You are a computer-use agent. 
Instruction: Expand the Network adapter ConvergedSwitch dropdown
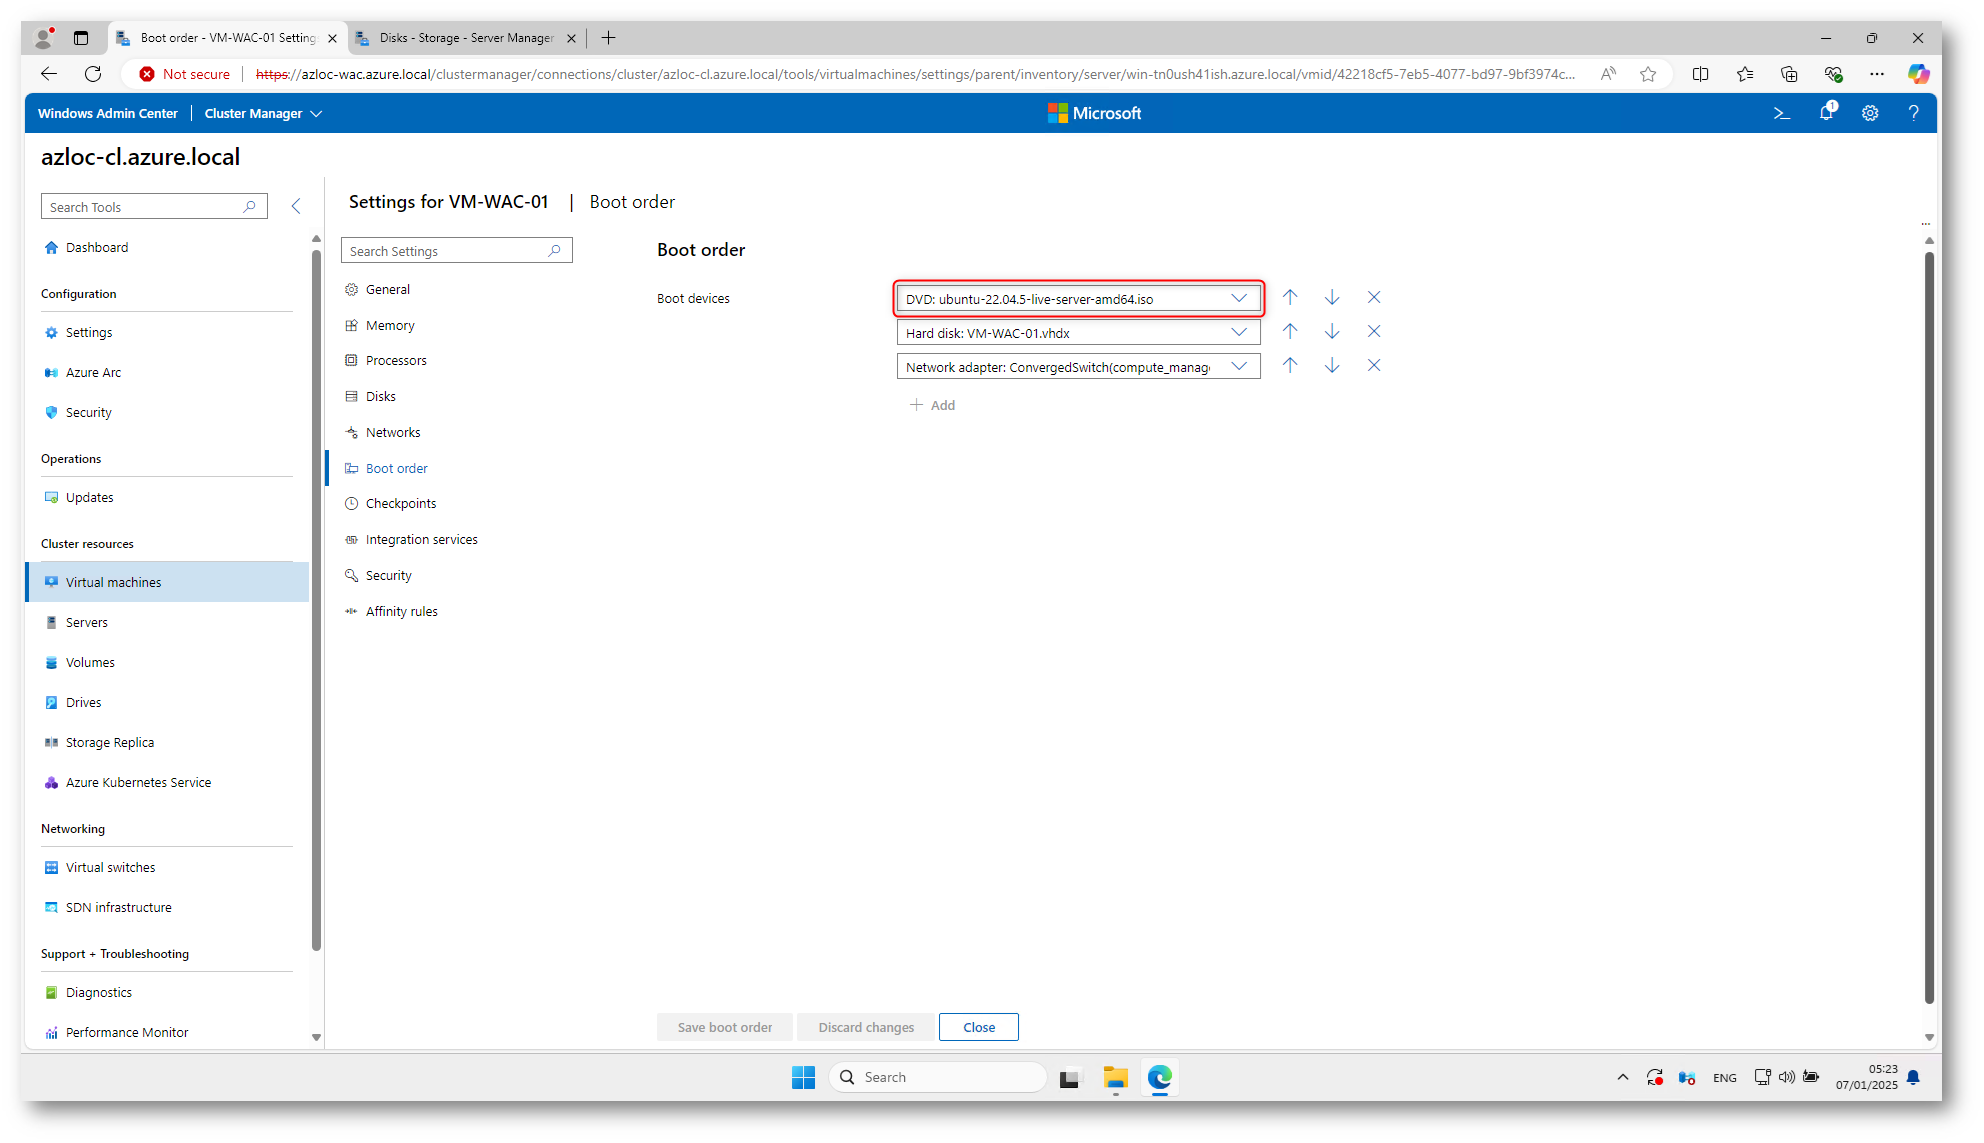[x=1239, y=366]
